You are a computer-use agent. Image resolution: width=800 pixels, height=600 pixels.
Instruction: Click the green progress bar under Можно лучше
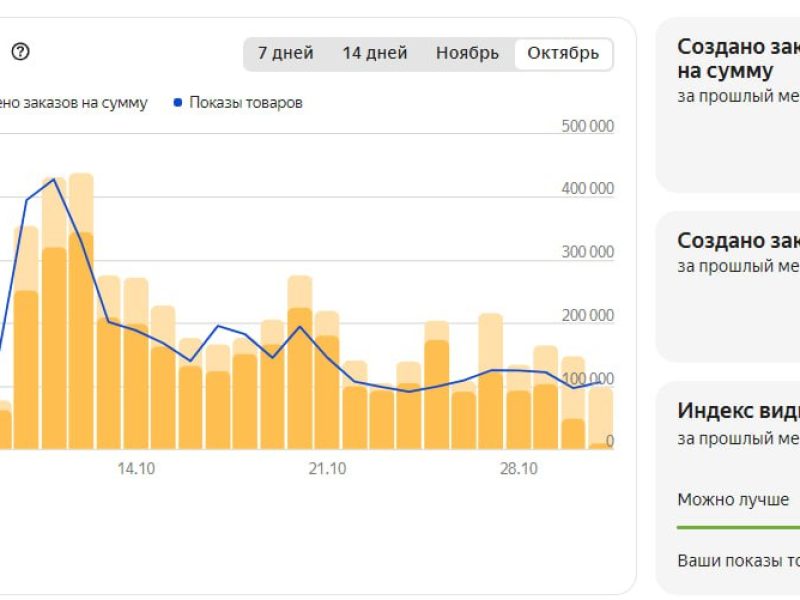[738, 526]
